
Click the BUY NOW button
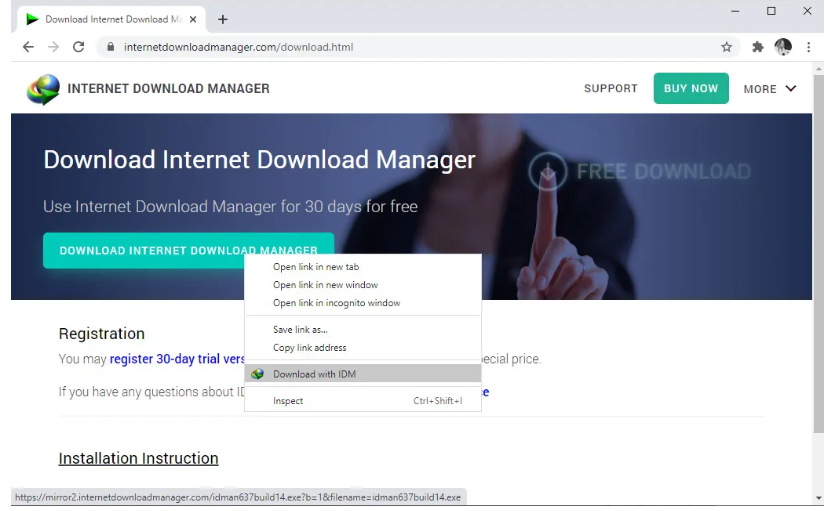click(691, 88)
